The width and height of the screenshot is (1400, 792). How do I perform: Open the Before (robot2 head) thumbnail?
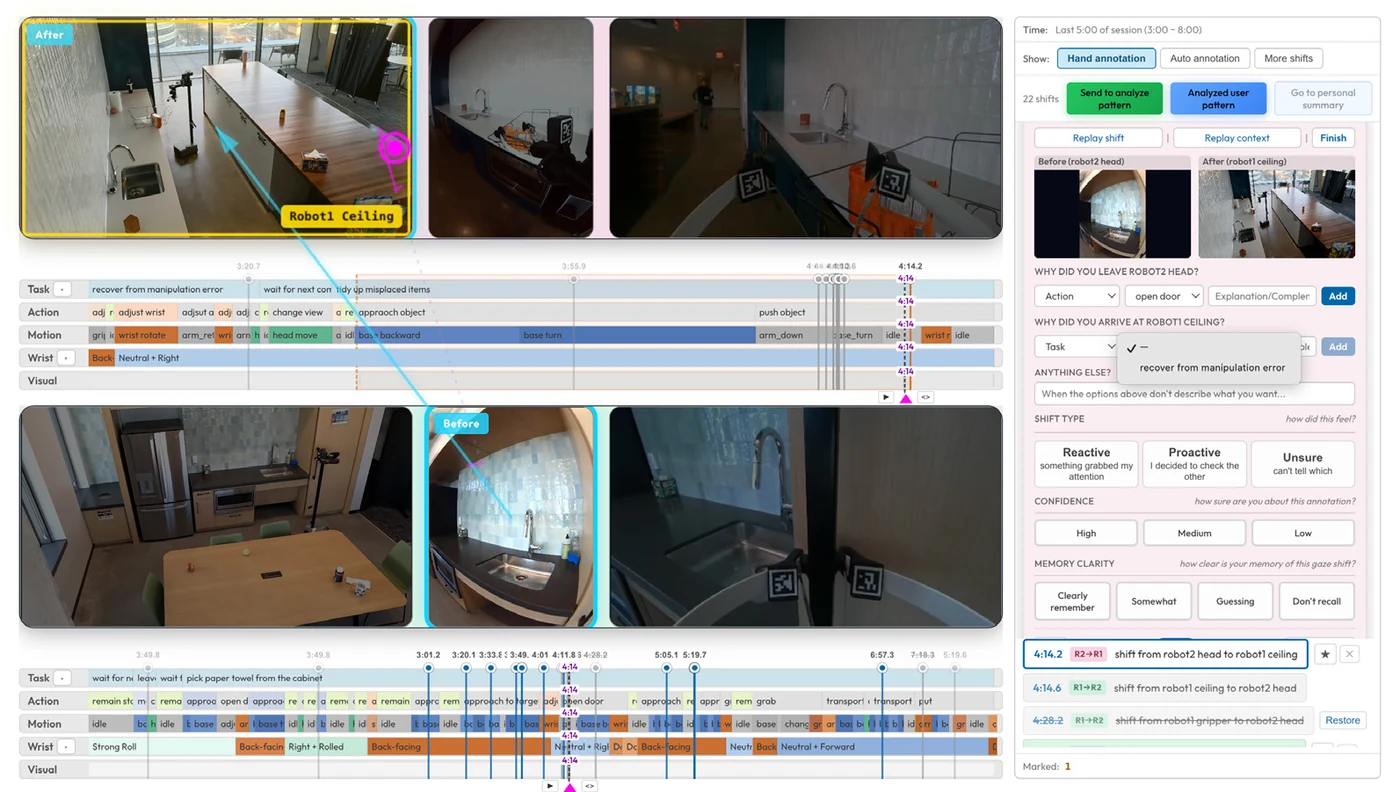(1112, 214)
